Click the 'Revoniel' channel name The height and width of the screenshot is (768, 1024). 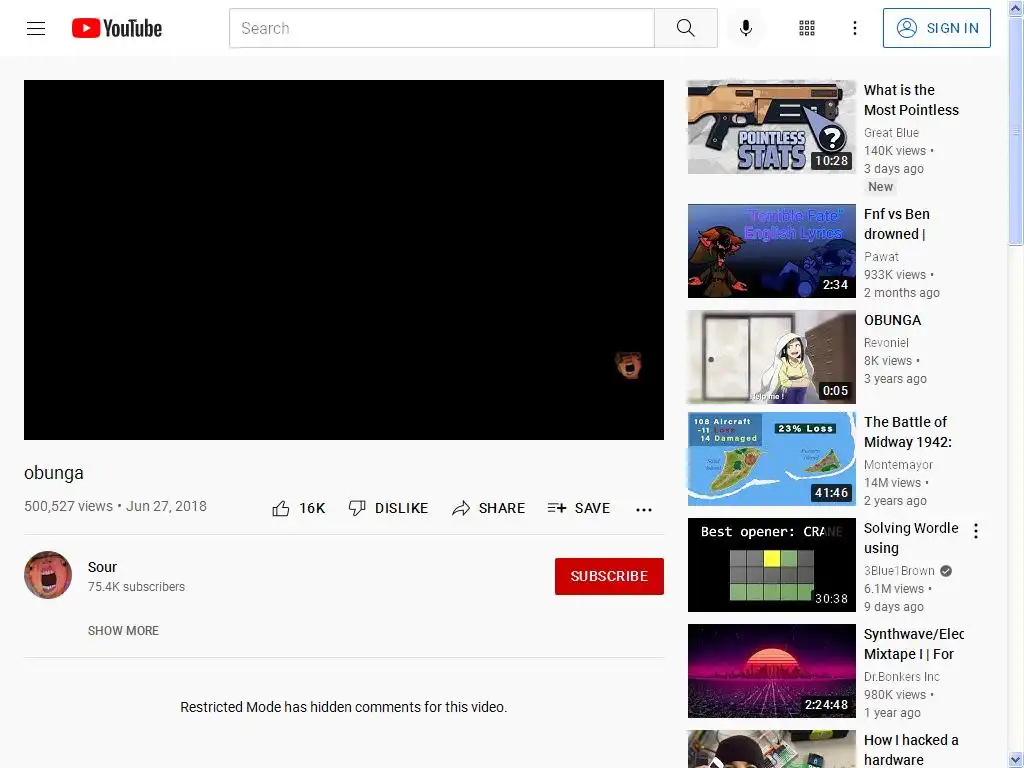pyautogui.click(x=886, y=342)
